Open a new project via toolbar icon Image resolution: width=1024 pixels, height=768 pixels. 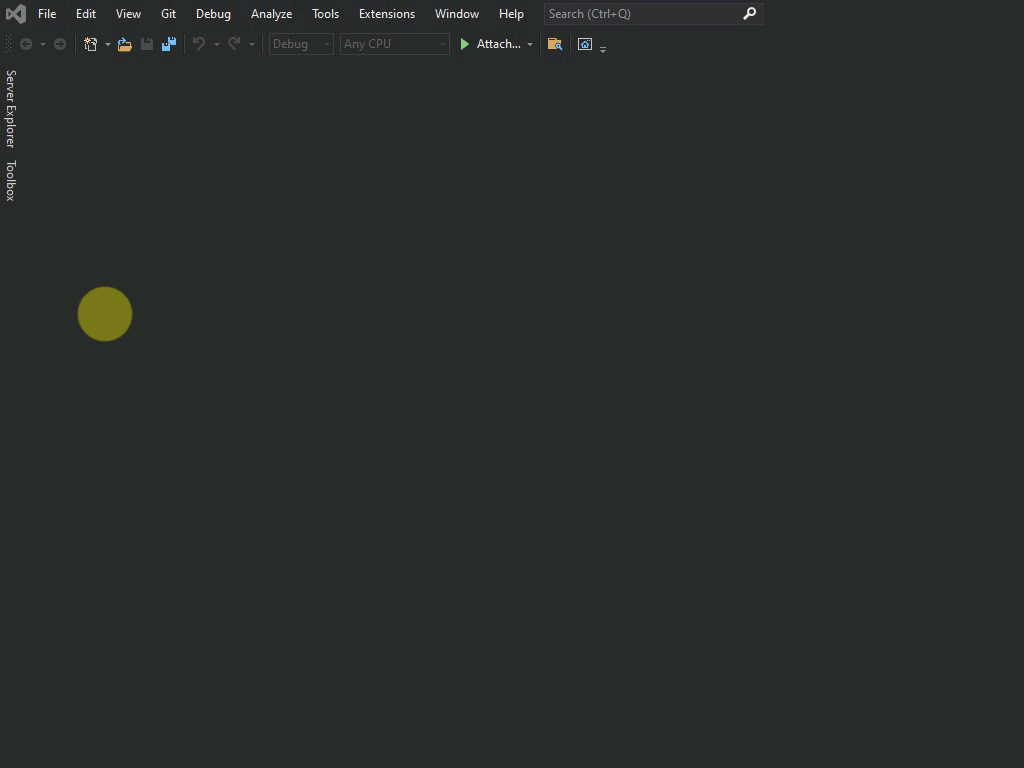click(90, 44)
